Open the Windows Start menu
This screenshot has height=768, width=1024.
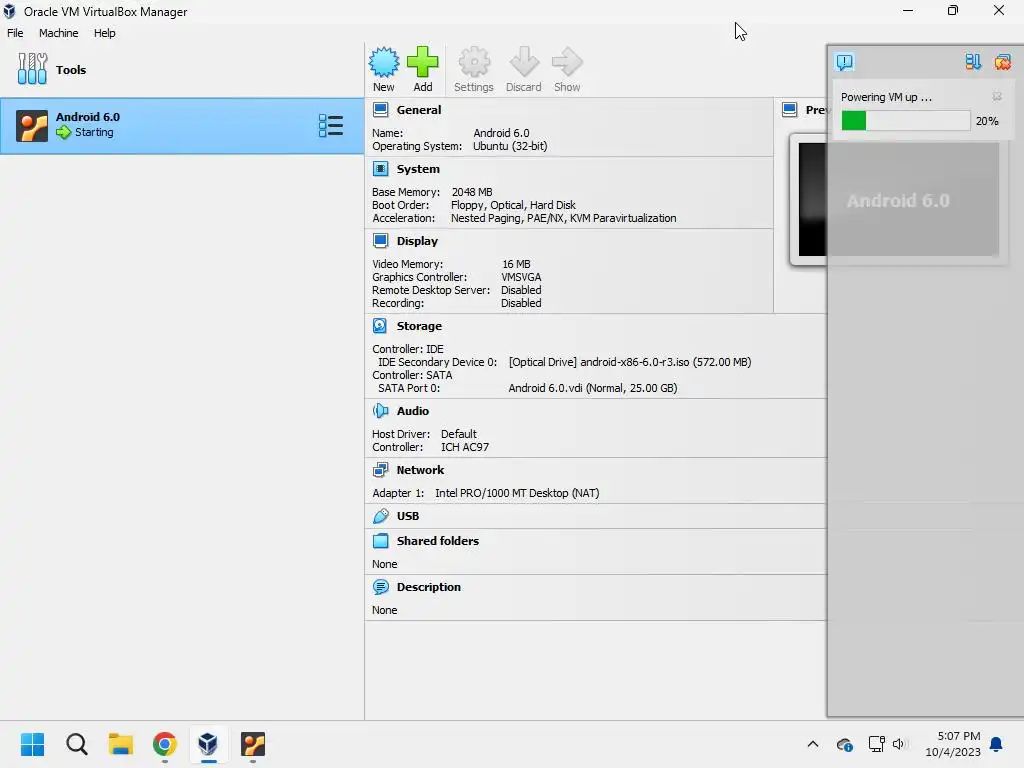pyautogui.click(x=32, y=744)
